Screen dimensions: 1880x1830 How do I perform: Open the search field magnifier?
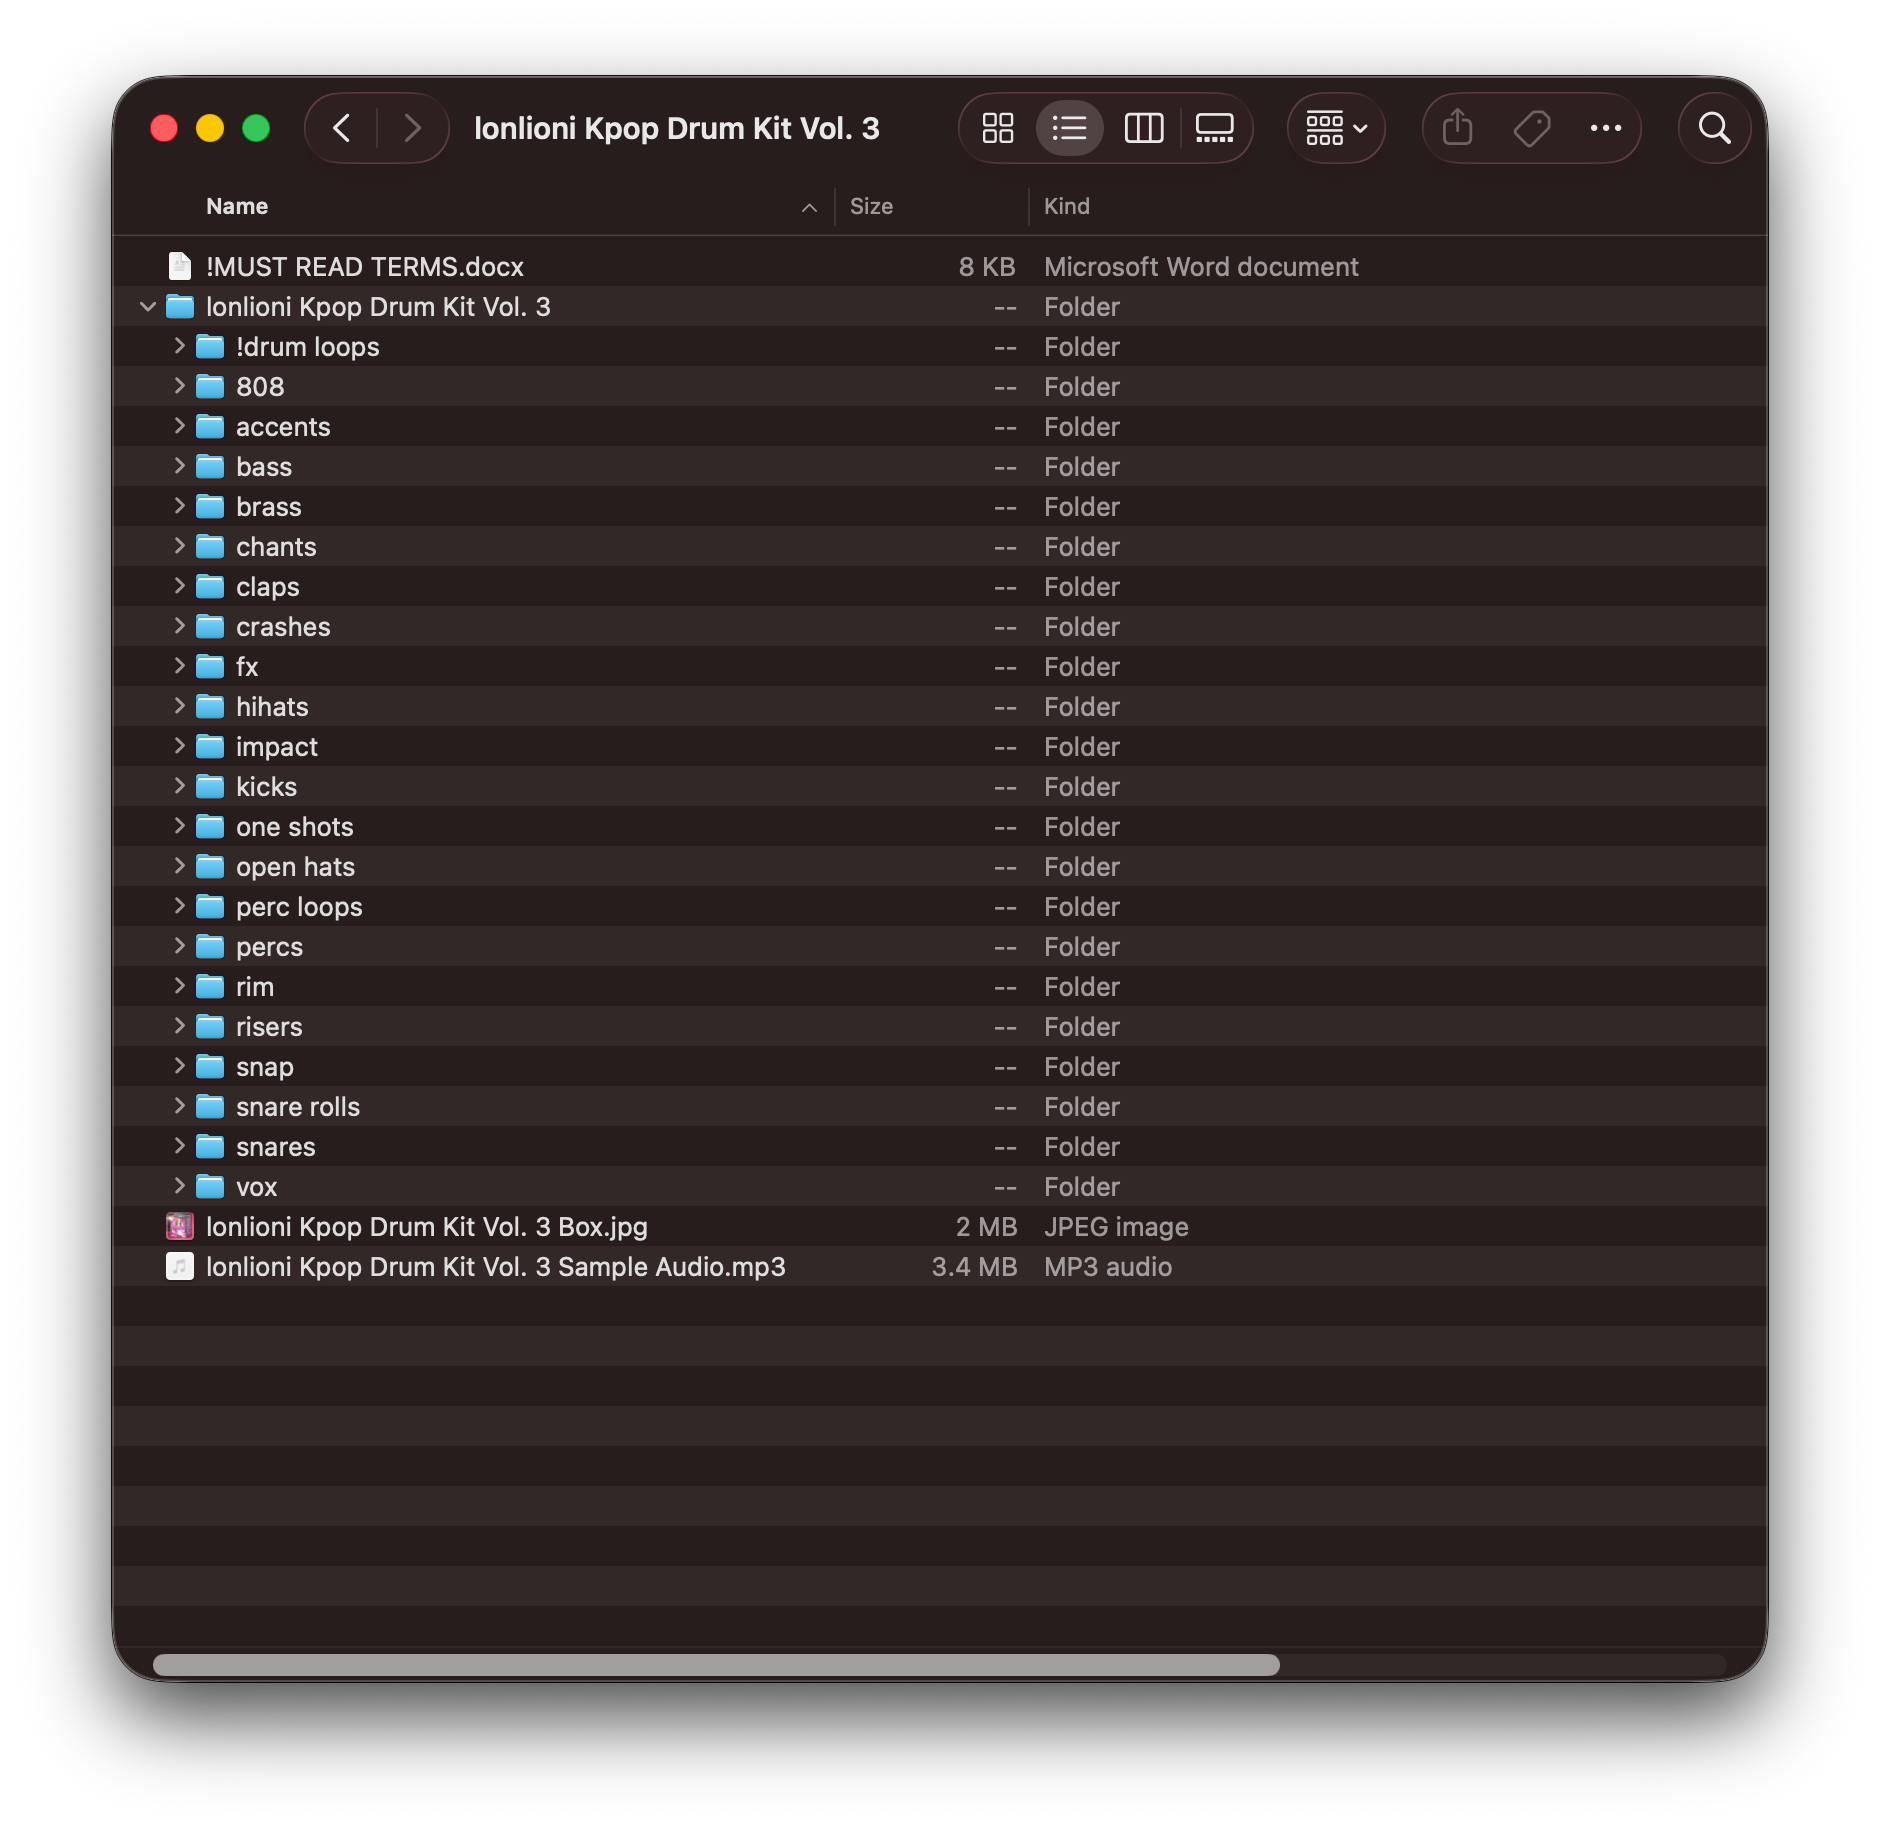pos(1714,128)
